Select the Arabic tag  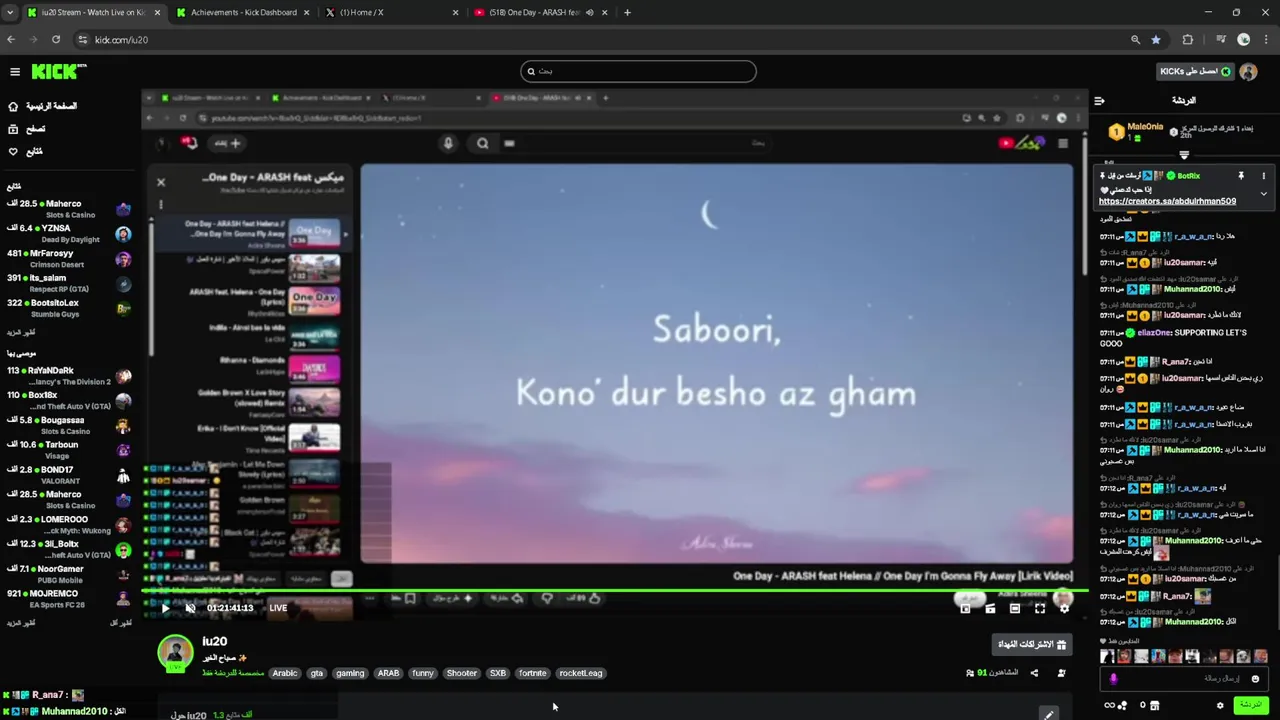285,673
